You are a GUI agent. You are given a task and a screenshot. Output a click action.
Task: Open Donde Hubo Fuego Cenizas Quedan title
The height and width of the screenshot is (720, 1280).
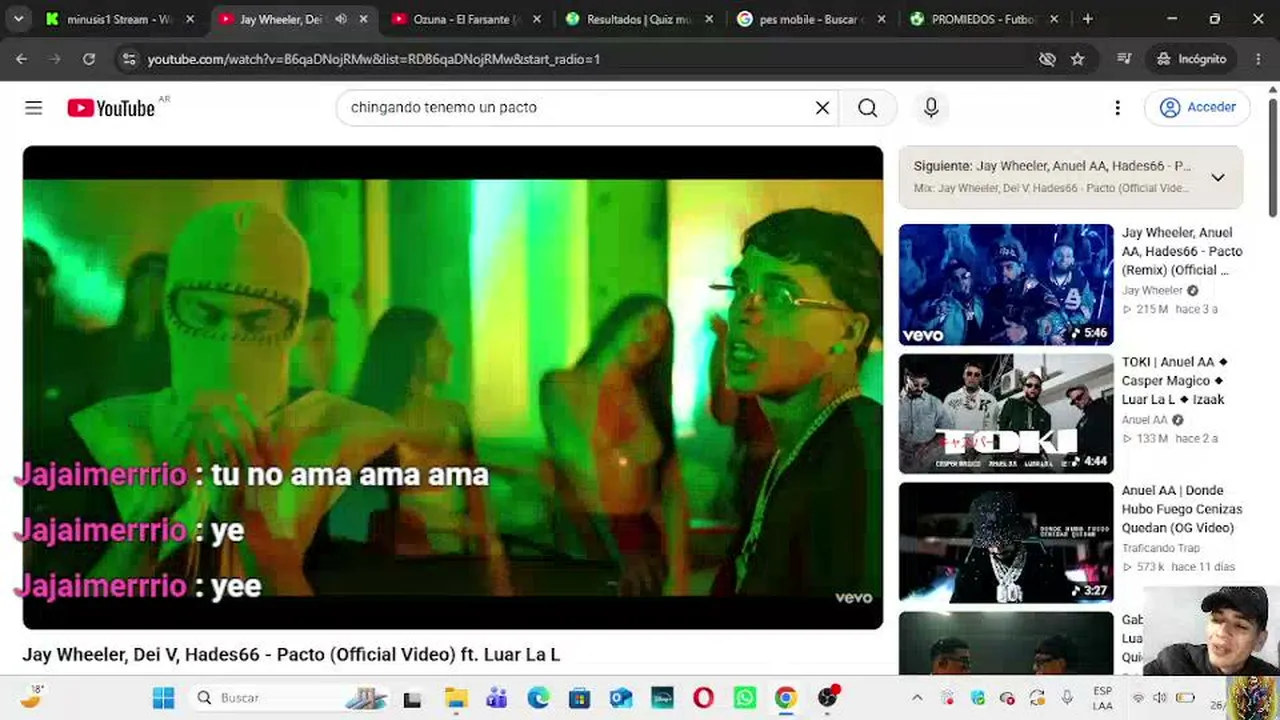coord(1182,509)
